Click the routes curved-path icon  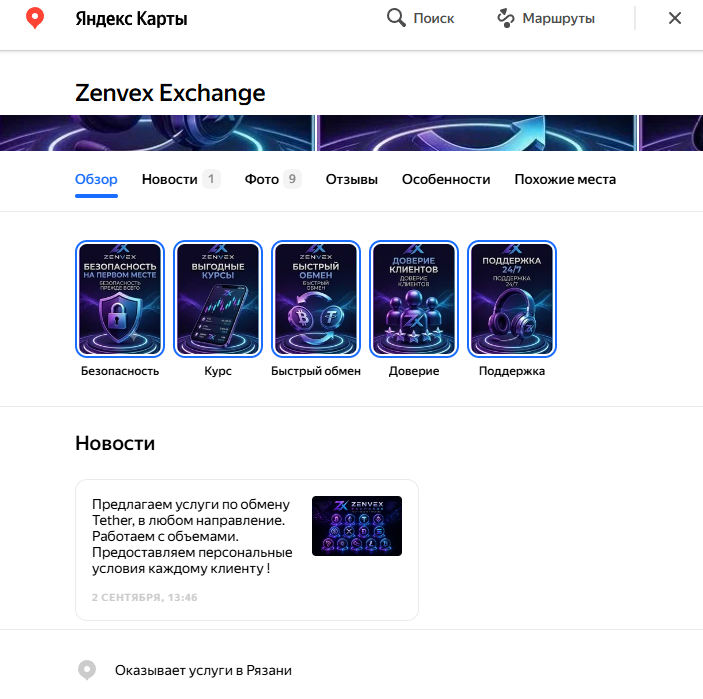pos(506,18)
